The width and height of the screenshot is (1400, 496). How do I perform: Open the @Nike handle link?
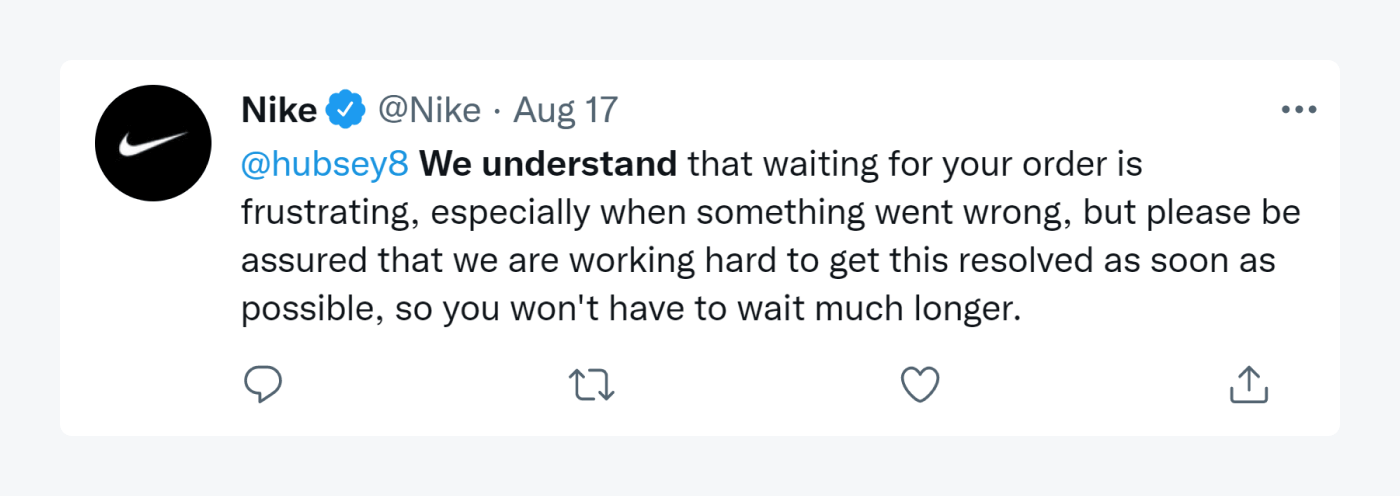coord(428,110)
